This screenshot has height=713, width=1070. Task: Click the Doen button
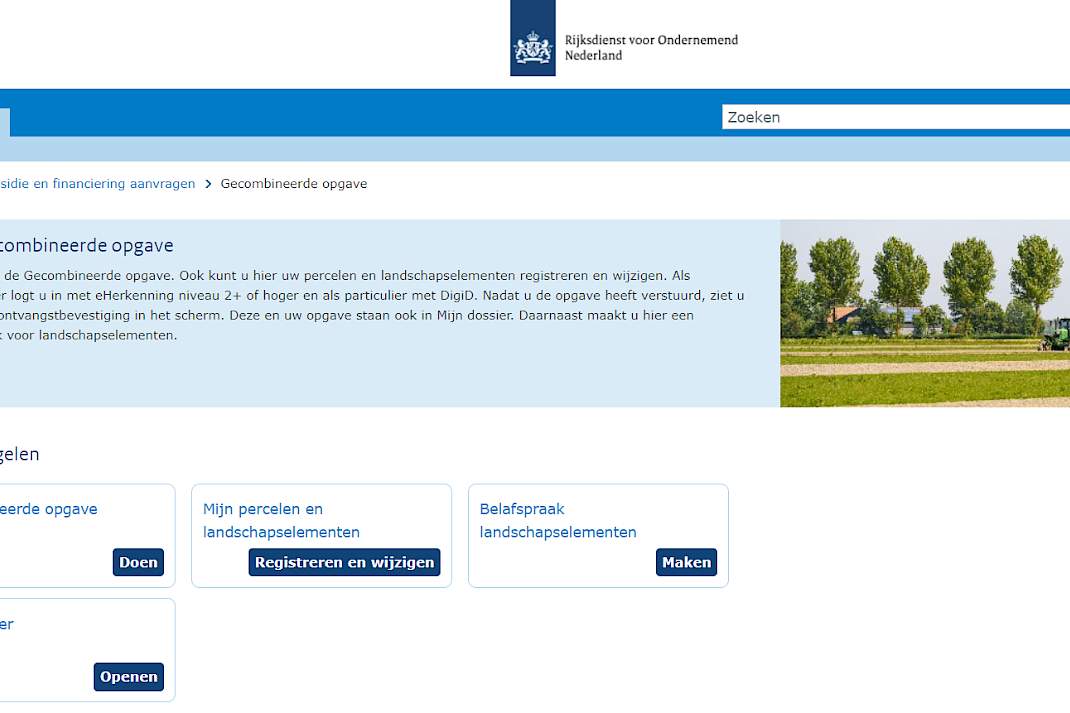[x=139, y=562]
